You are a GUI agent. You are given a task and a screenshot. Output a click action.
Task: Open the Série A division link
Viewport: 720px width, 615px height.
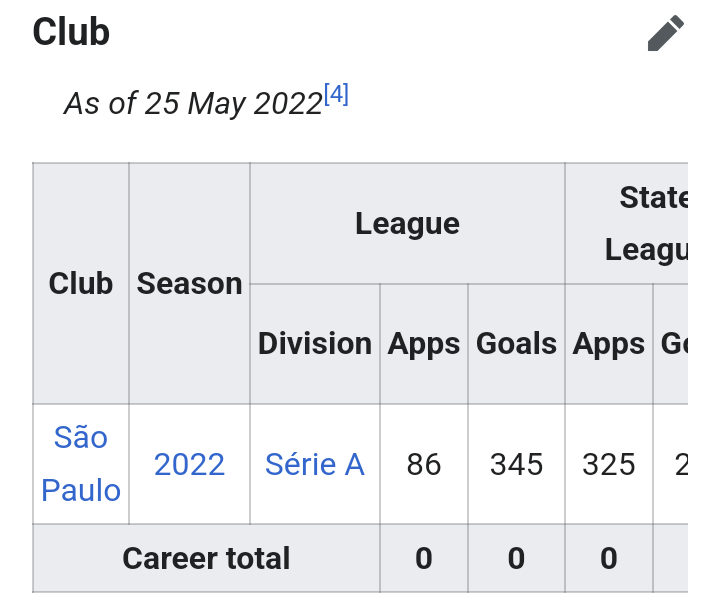point(315,464)
